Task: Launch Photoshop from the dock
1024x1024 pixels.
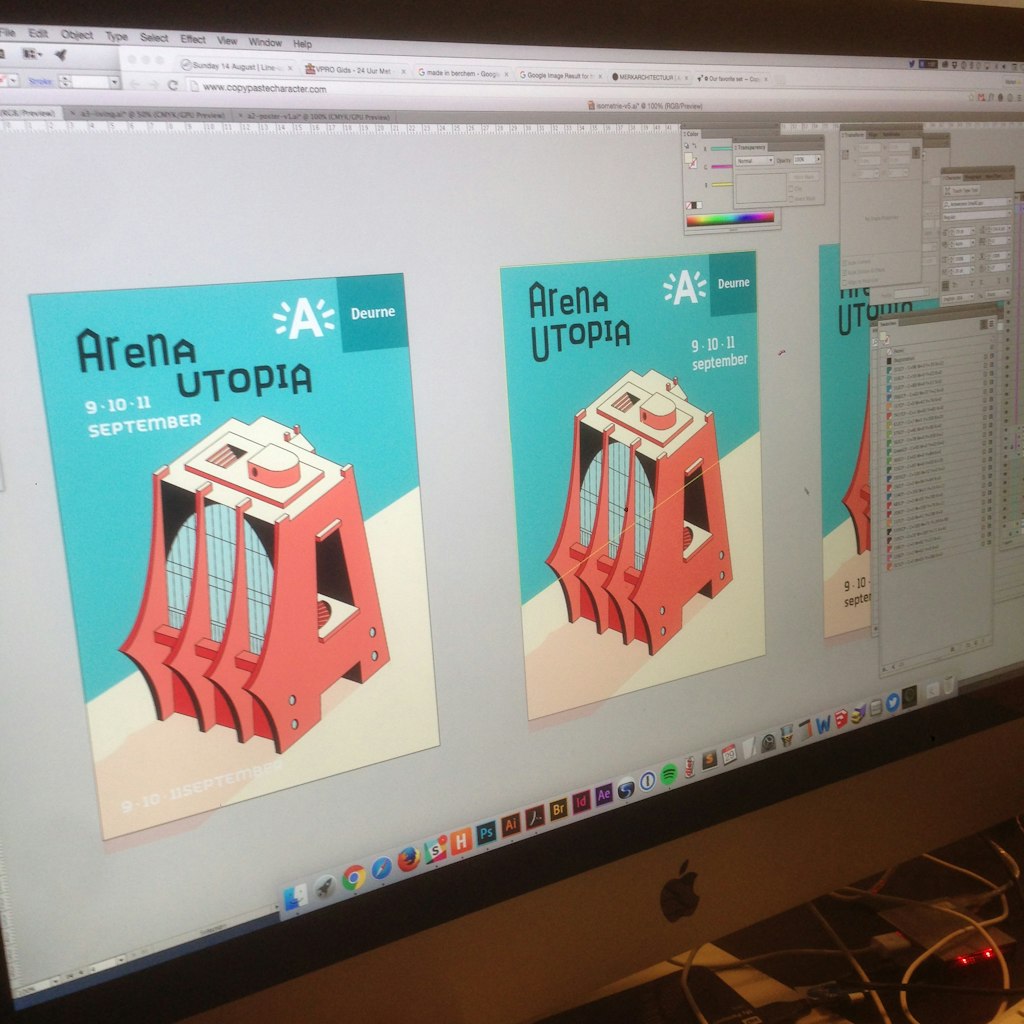Action: pyautogui.click(x=486, y=832)
